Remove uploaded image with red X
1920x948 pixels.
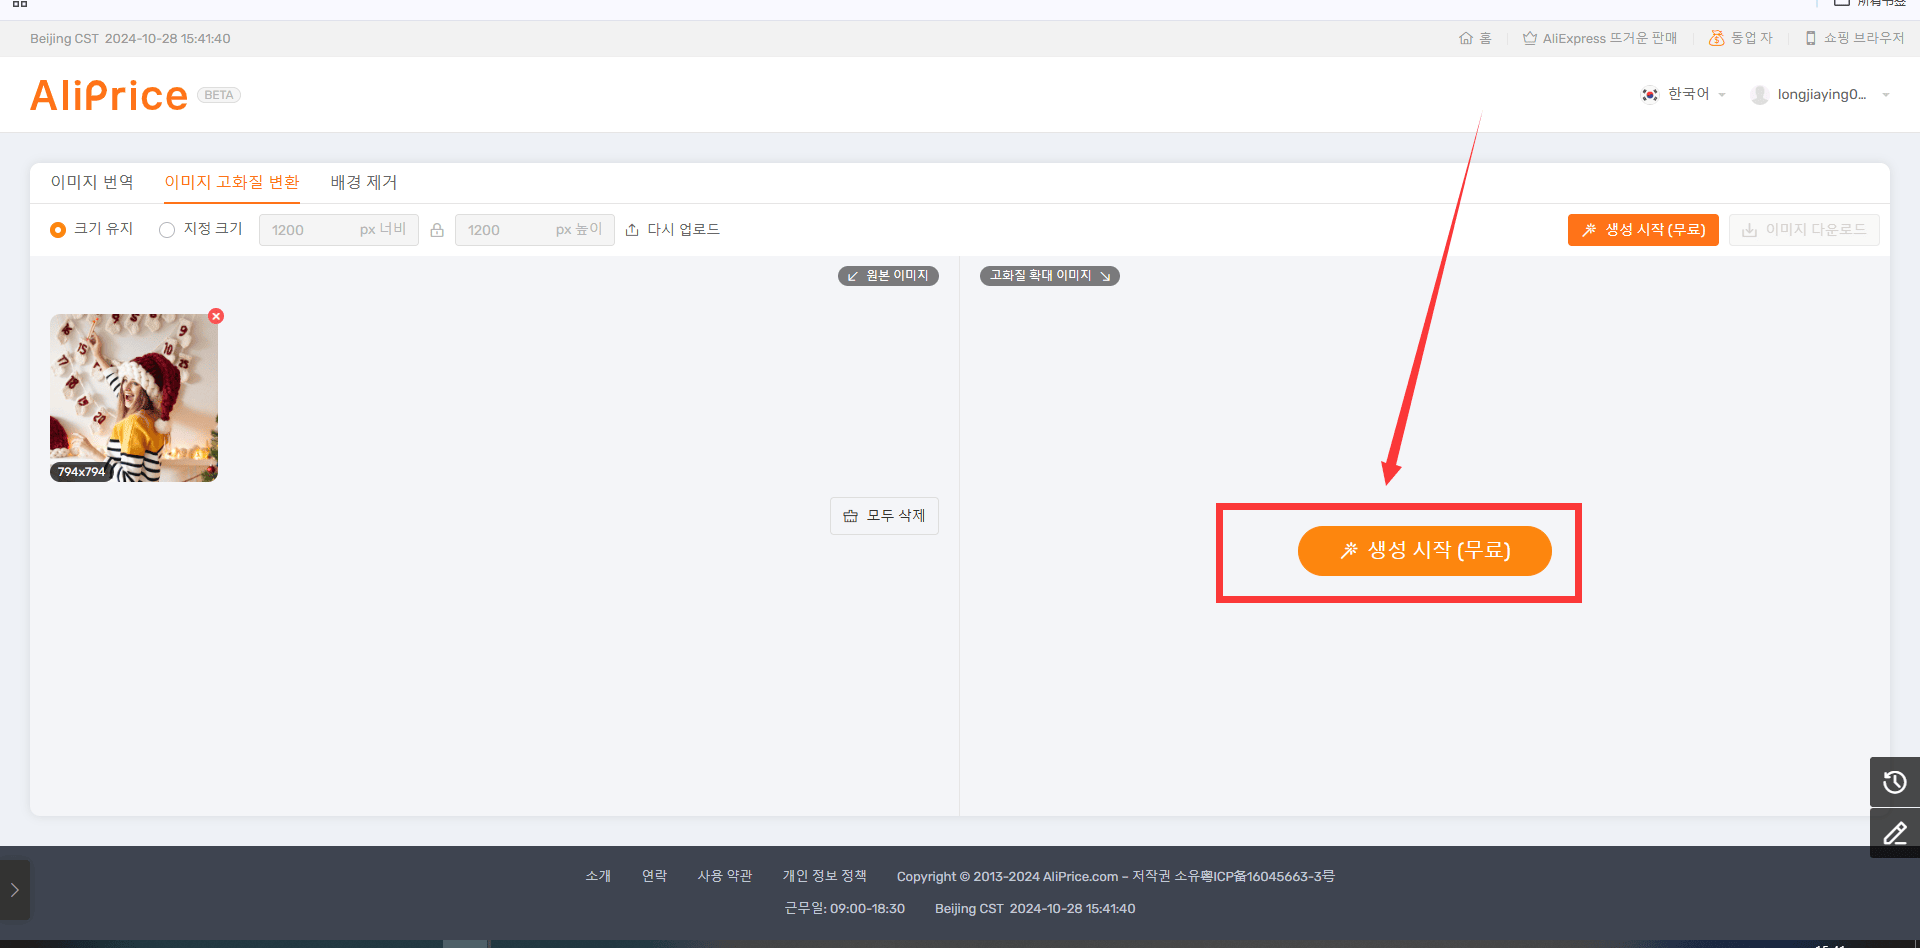(x=216, y=316)
